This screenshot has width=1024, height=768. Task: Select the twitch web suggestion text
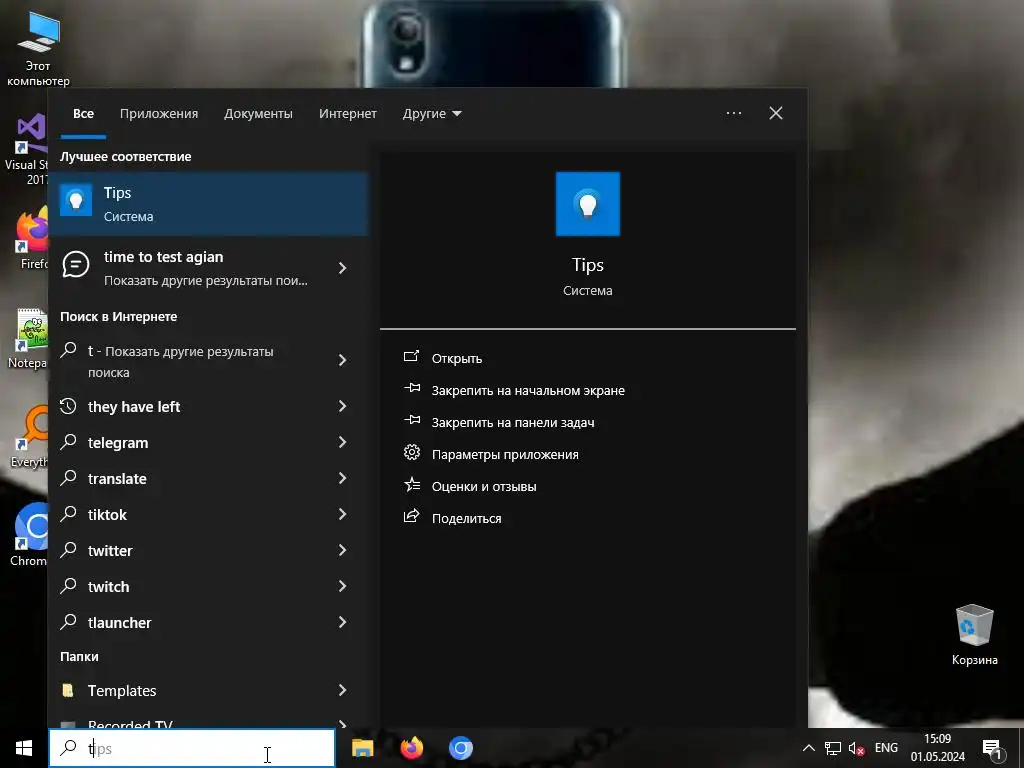click(108, 587)
